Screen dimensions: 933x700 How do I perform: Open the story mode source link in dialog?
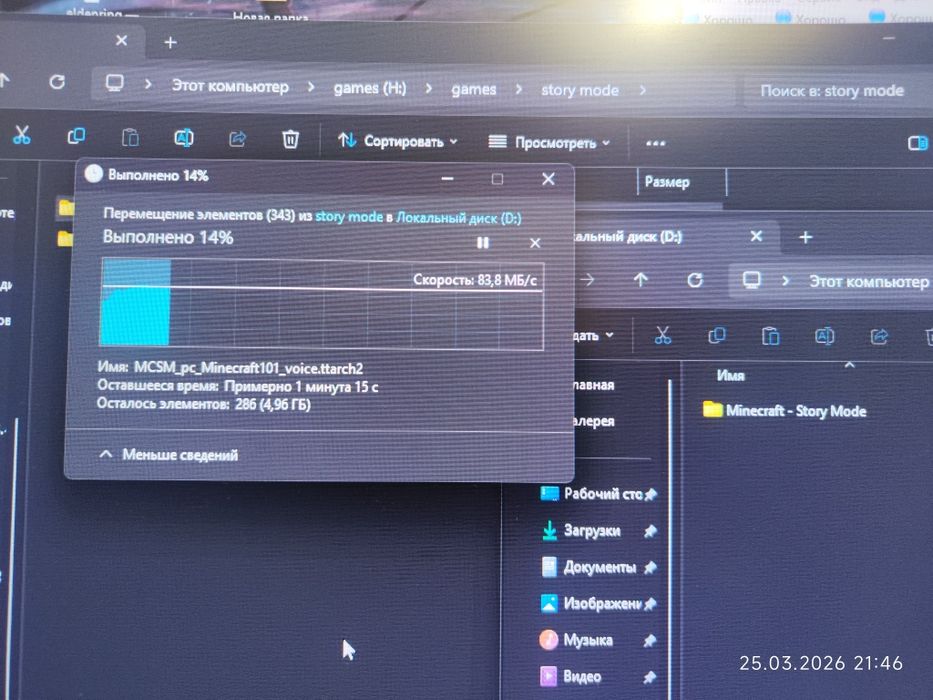349,217
